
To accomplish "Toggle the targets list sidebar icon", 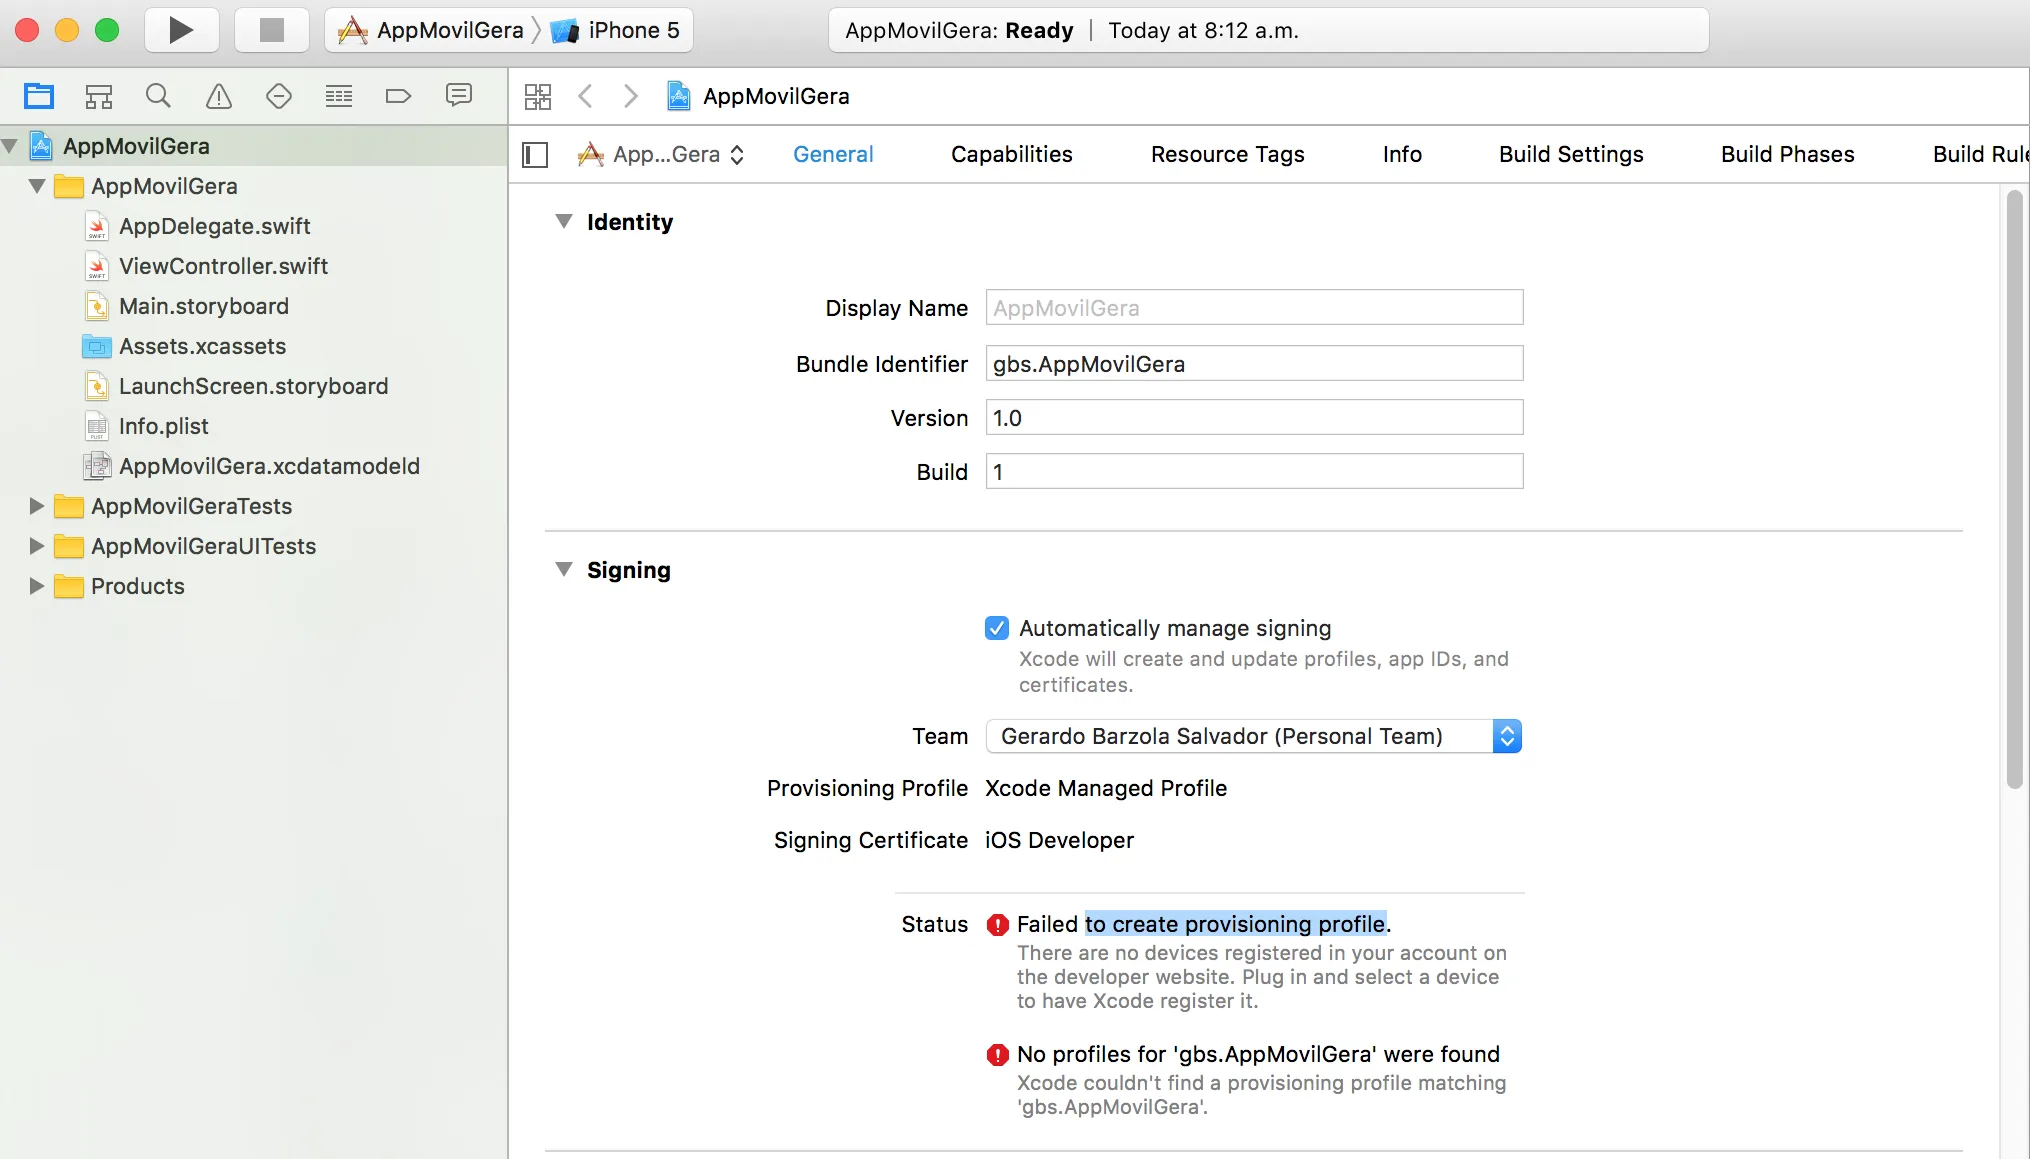I will pyautogui.click(x=536, y=155).
